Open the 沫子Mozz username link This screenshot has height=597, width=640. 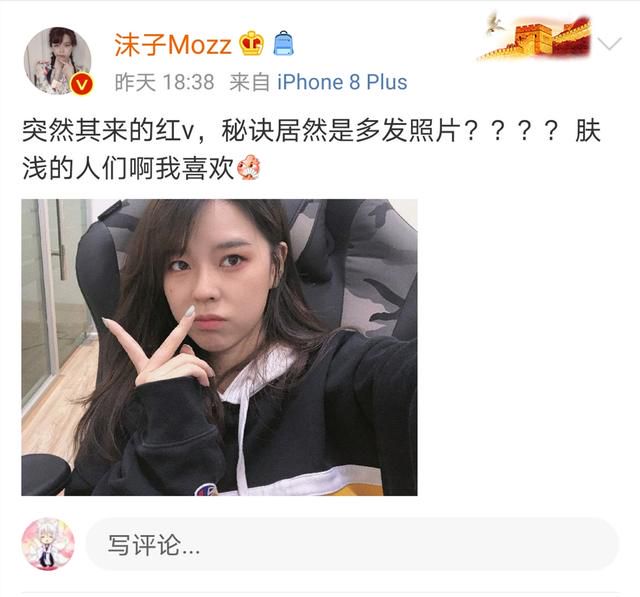tap(173, 44)
